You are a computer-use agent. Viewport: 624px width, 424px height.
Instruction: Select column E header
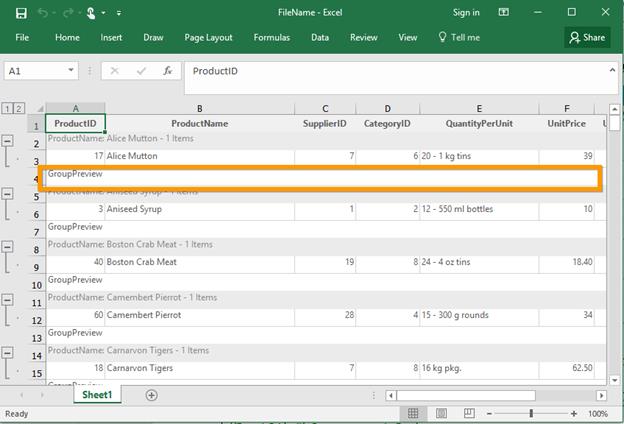click(479, 108)
